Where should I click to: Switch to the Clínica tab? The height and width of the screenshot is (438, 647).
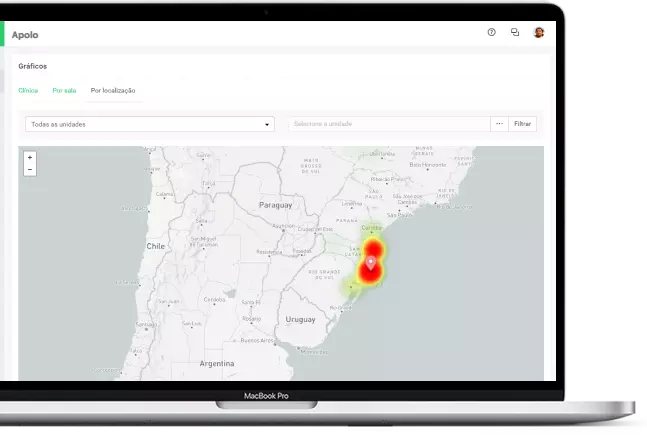tap(28, 90)
